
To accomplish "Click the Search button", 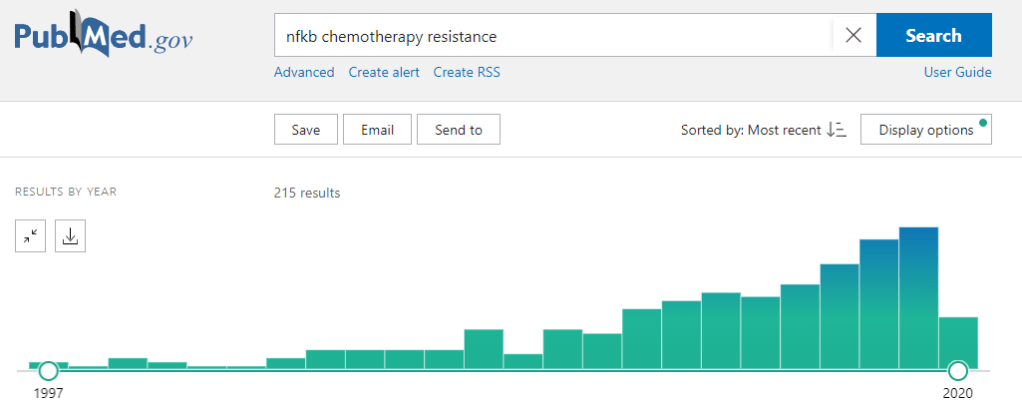I will click(933, 36).
